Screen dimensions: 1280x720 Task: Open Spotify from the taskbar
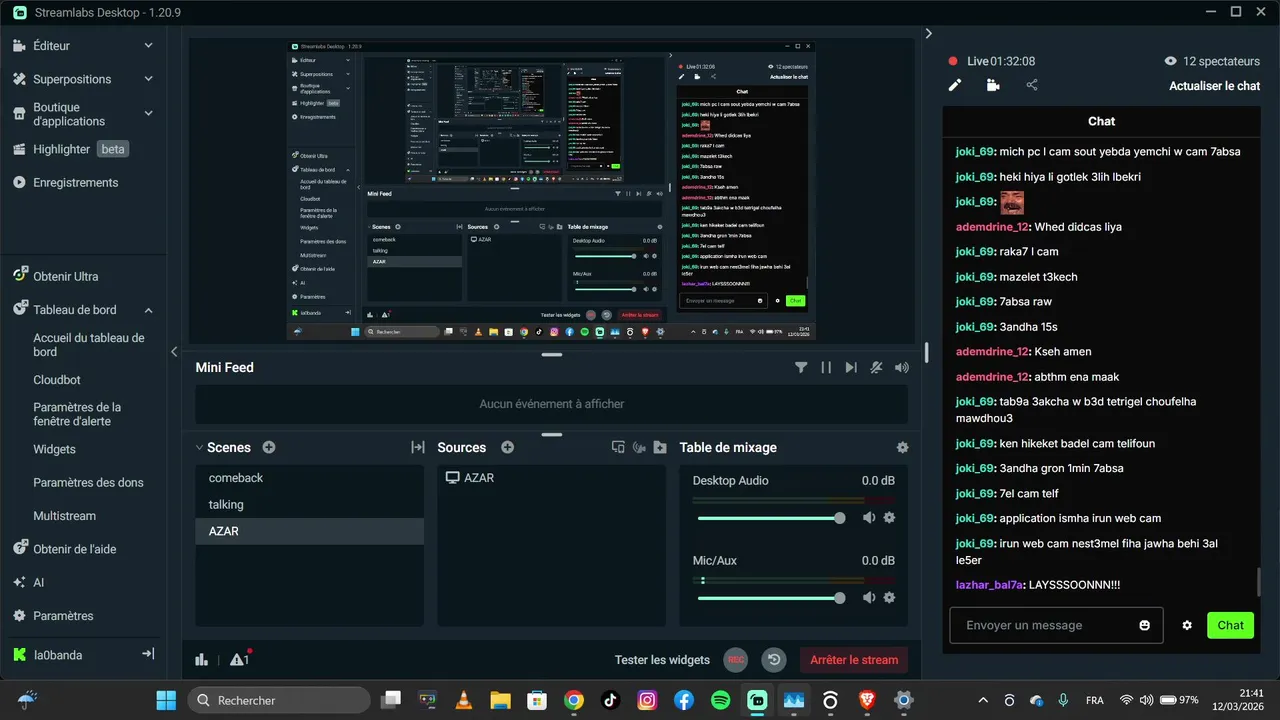click(x=720, y=700)
